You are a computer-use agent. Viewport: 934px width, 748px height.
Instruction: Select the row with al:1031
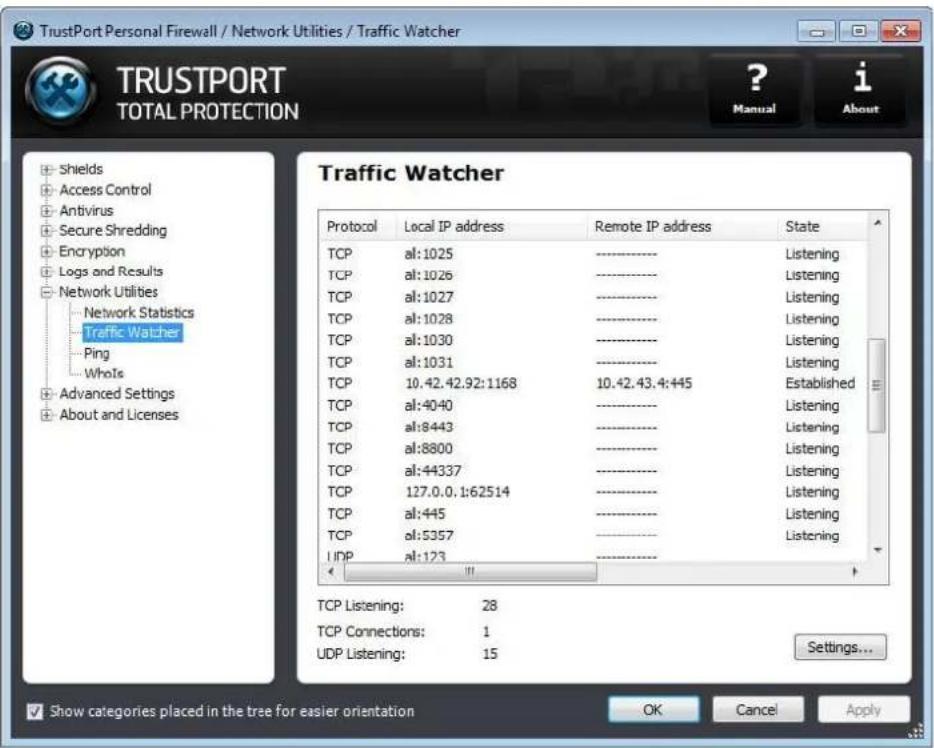(593, 362)
